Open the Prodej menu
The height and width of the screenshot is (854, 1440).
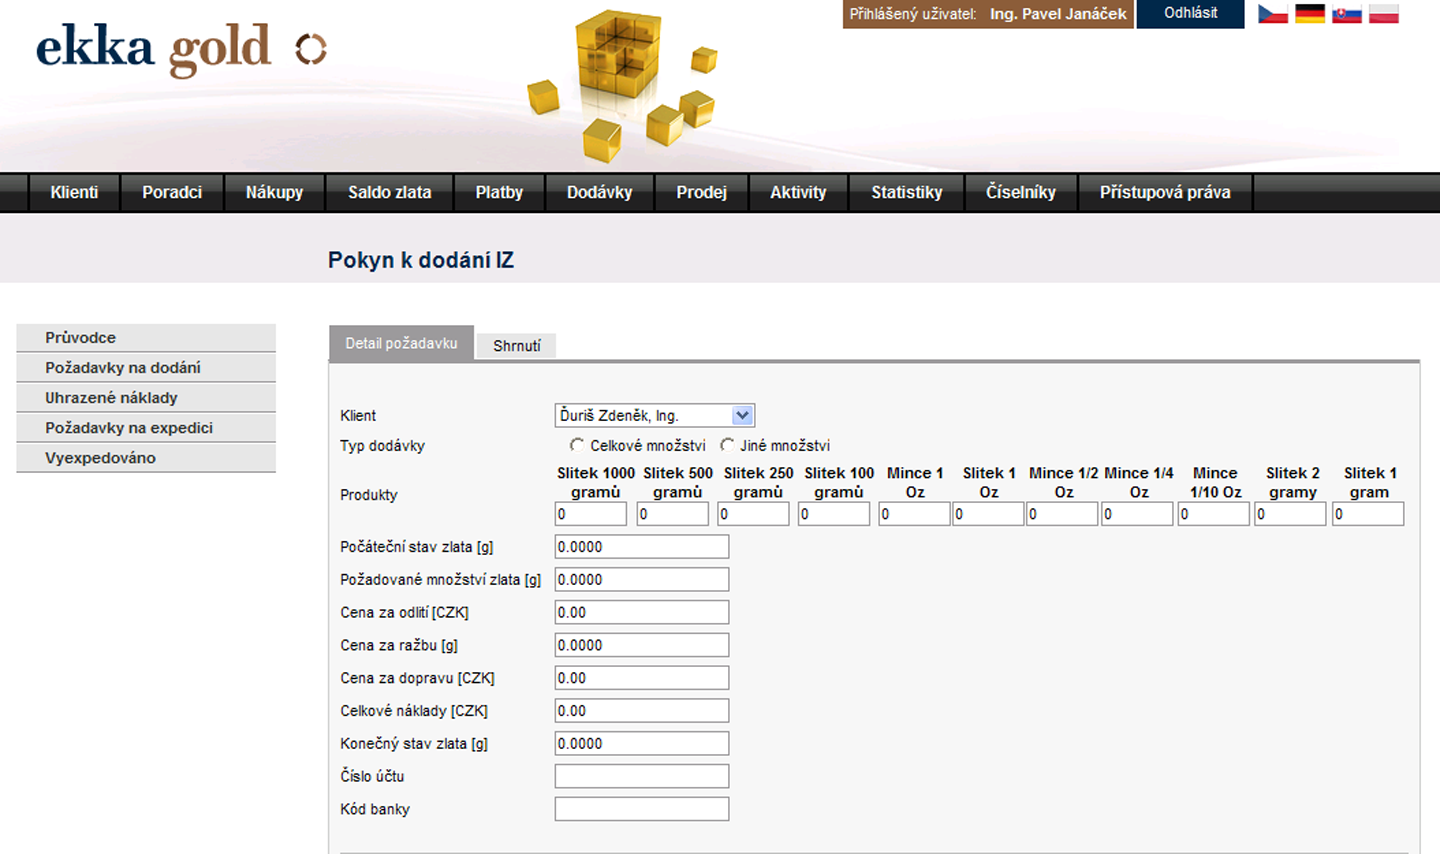tap(701, 192)
